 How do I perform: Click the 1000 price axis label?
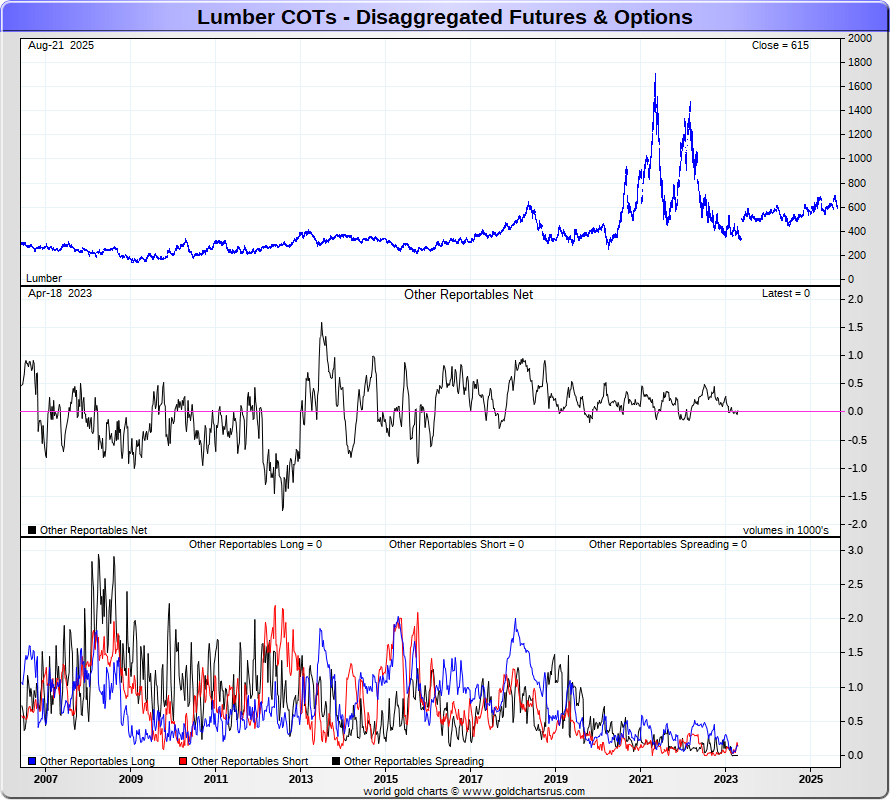click(860, 158)
